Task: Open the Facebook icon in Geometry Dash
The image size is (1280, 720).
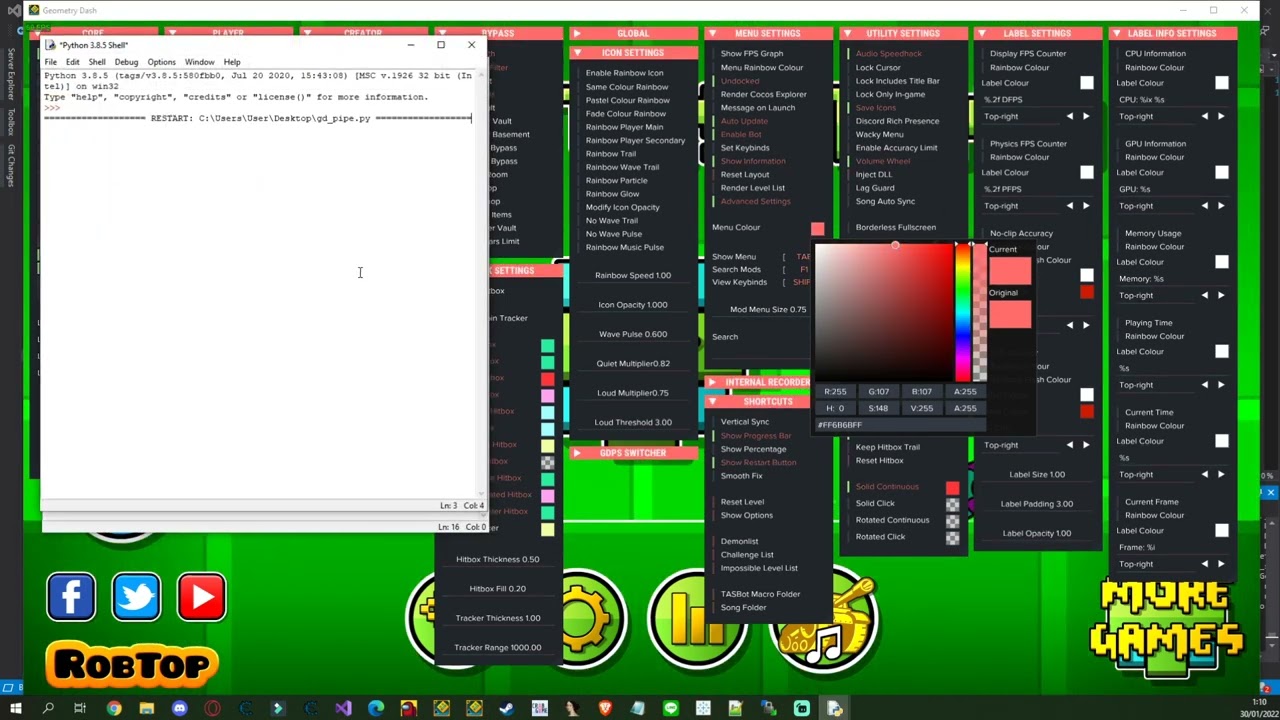Action: pos(71,597)
